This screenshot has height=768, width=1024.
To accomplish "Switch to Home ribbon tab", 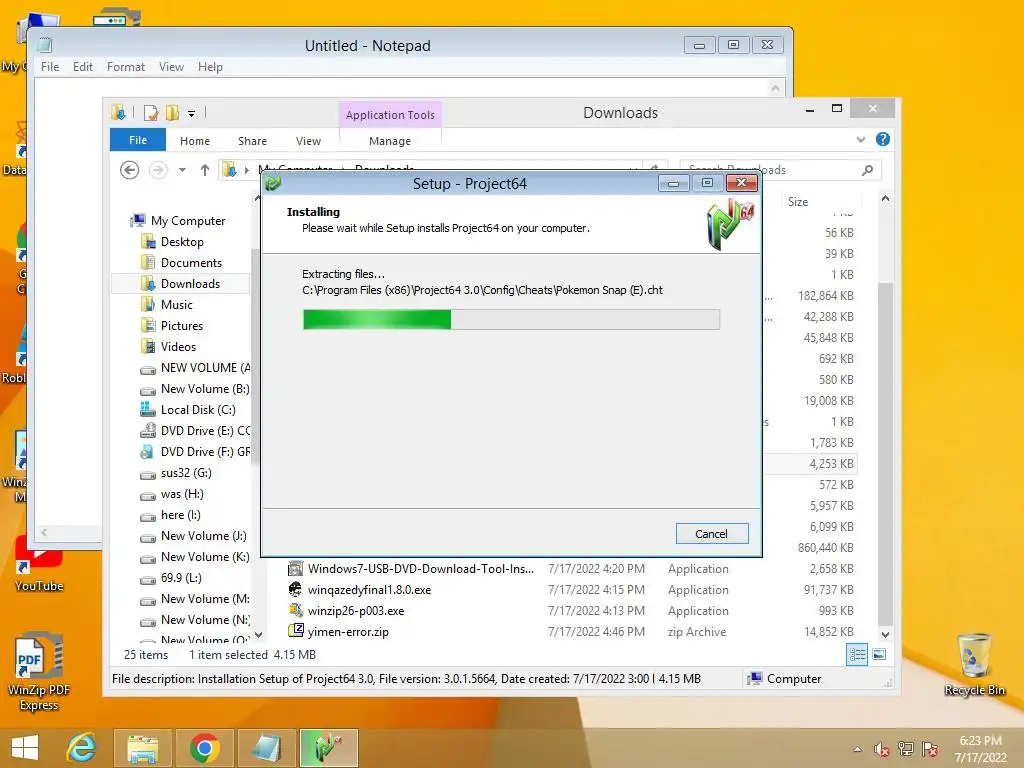I will 195,141.
